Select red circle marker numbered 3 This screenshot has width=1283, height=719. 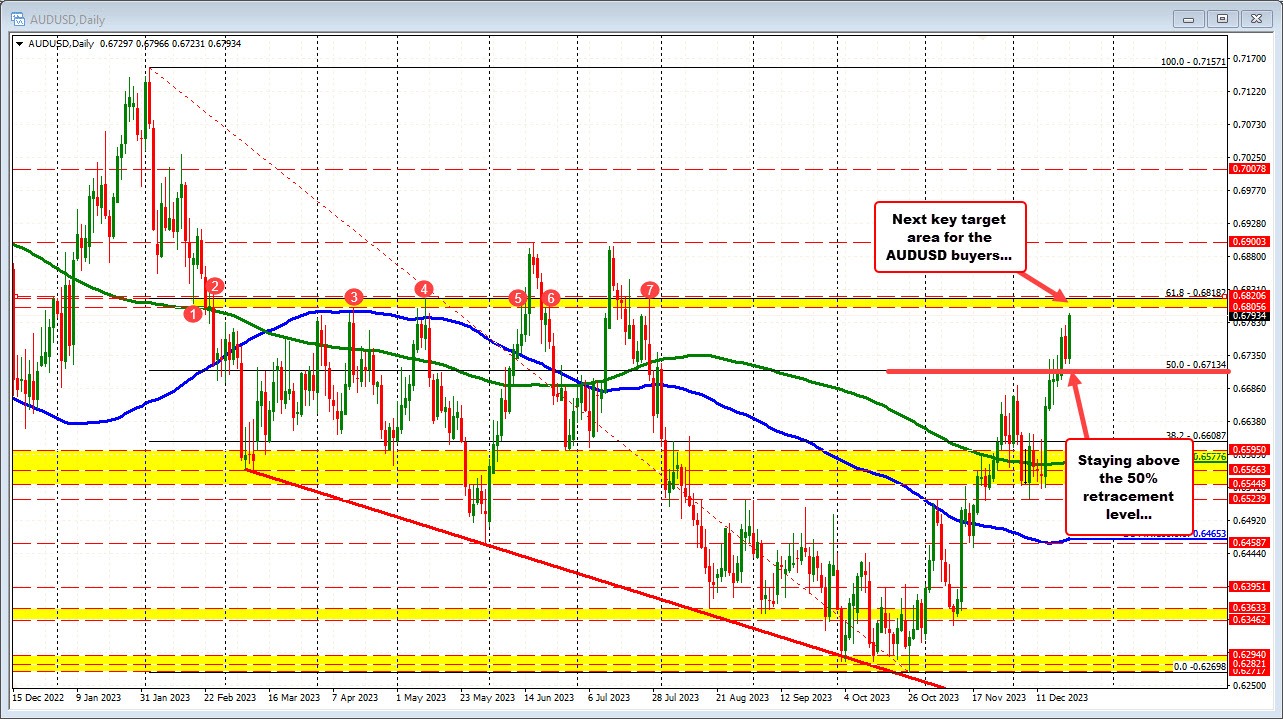[x=352, y=297]
